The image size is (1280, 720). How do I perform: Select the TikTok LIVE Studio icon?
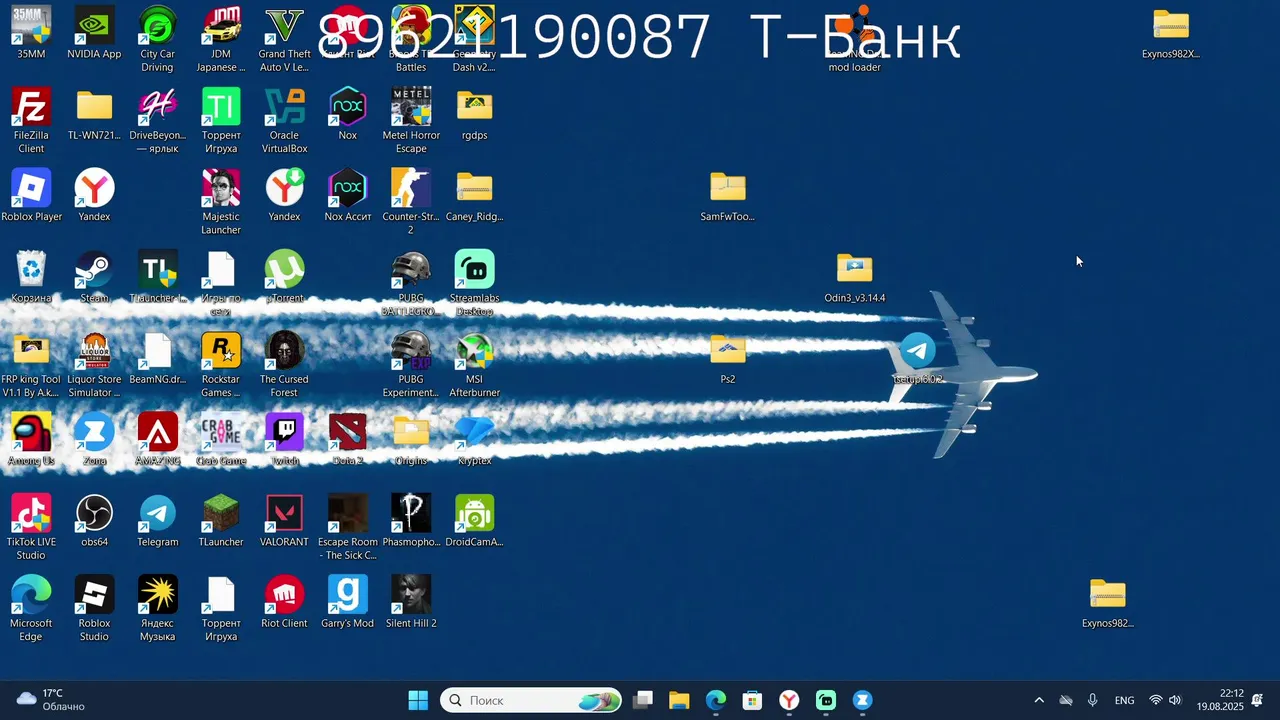31,513
